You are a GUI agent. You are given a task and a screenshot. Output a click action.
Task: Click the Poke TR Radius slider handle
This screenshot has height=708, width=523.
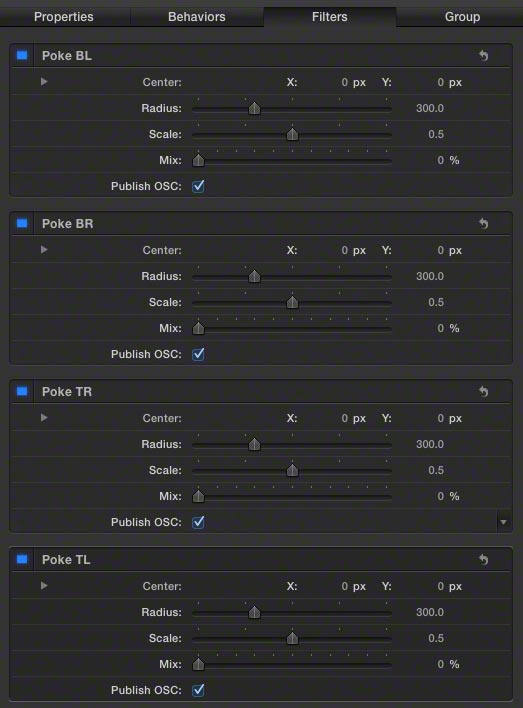pos(254,444)
